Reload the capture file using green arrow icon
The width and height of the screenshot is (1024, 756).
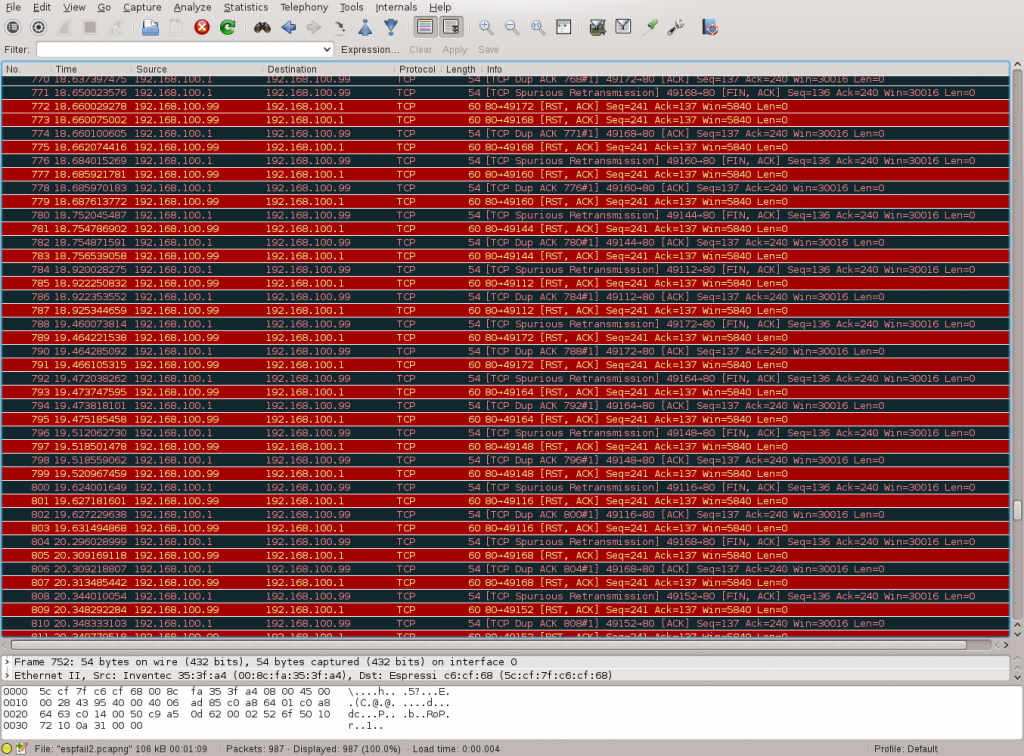point(228,27)
